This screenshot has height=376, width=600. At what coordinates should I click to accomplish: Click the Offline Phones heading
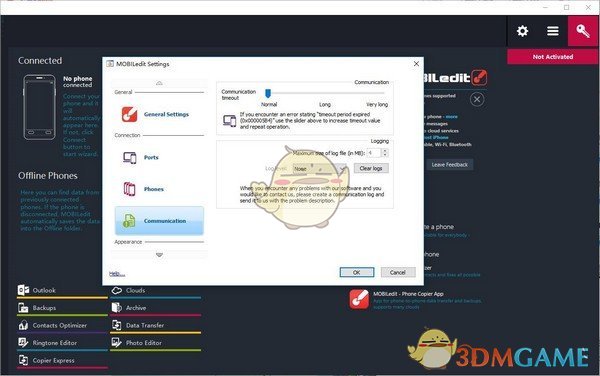coord(48,176)
